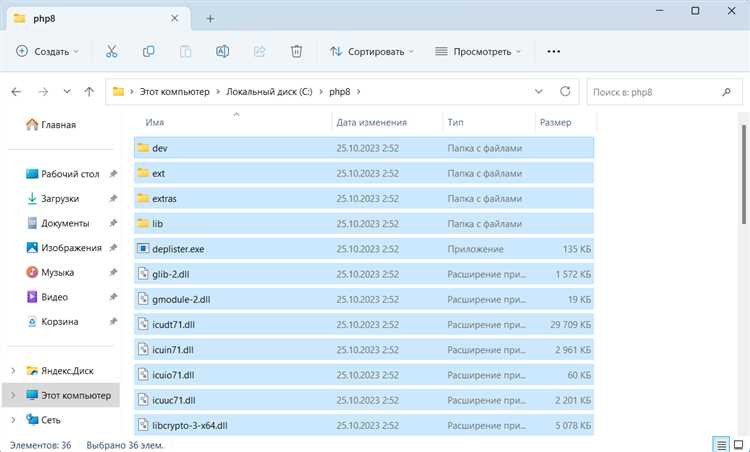Open Корзина in sidebar
This screenshot has height=452, width=750.
click(53, 321)
